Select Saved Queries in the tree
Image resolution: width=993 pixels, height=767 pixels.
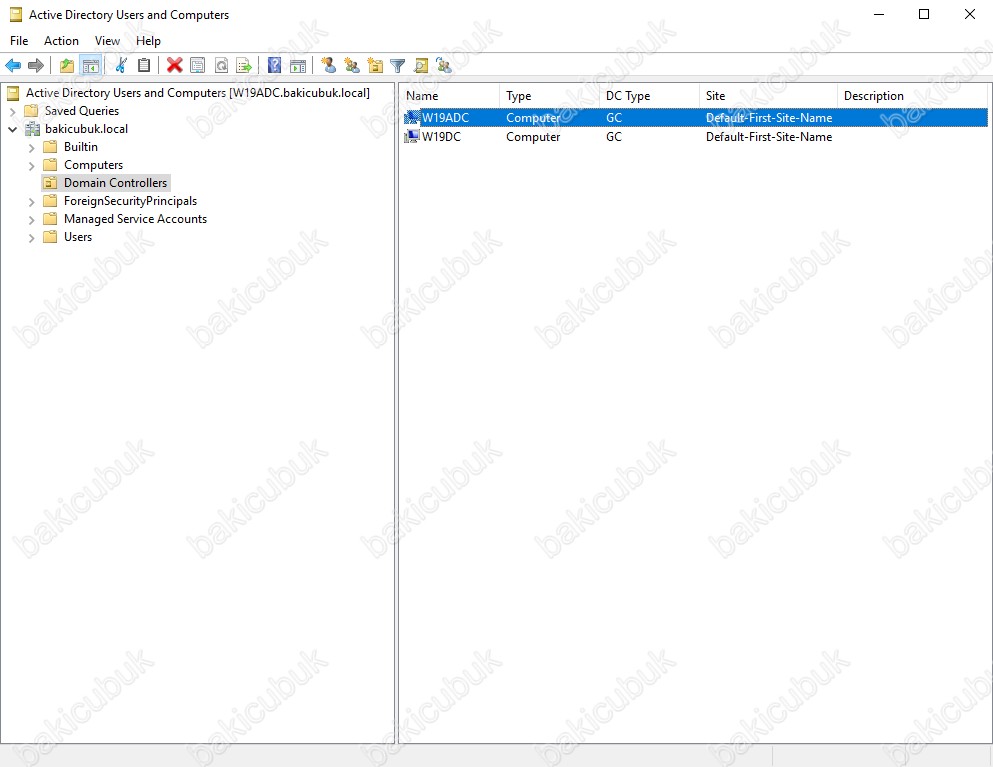pyautogui.click(x=82, y=111)
